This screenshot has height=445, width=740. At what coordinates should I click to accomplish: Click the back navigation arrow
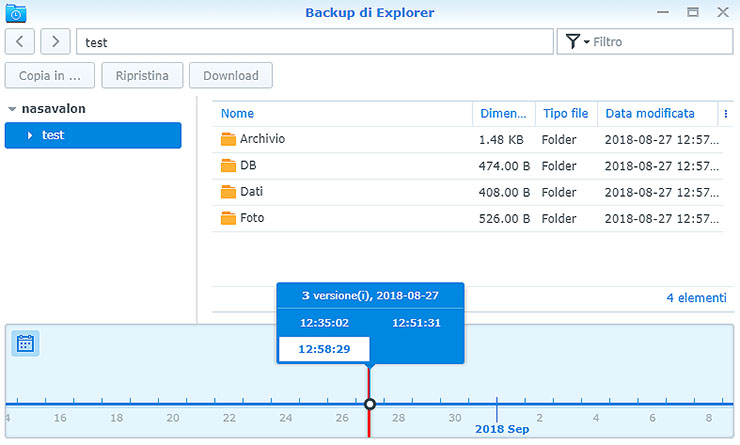[21, 42]
